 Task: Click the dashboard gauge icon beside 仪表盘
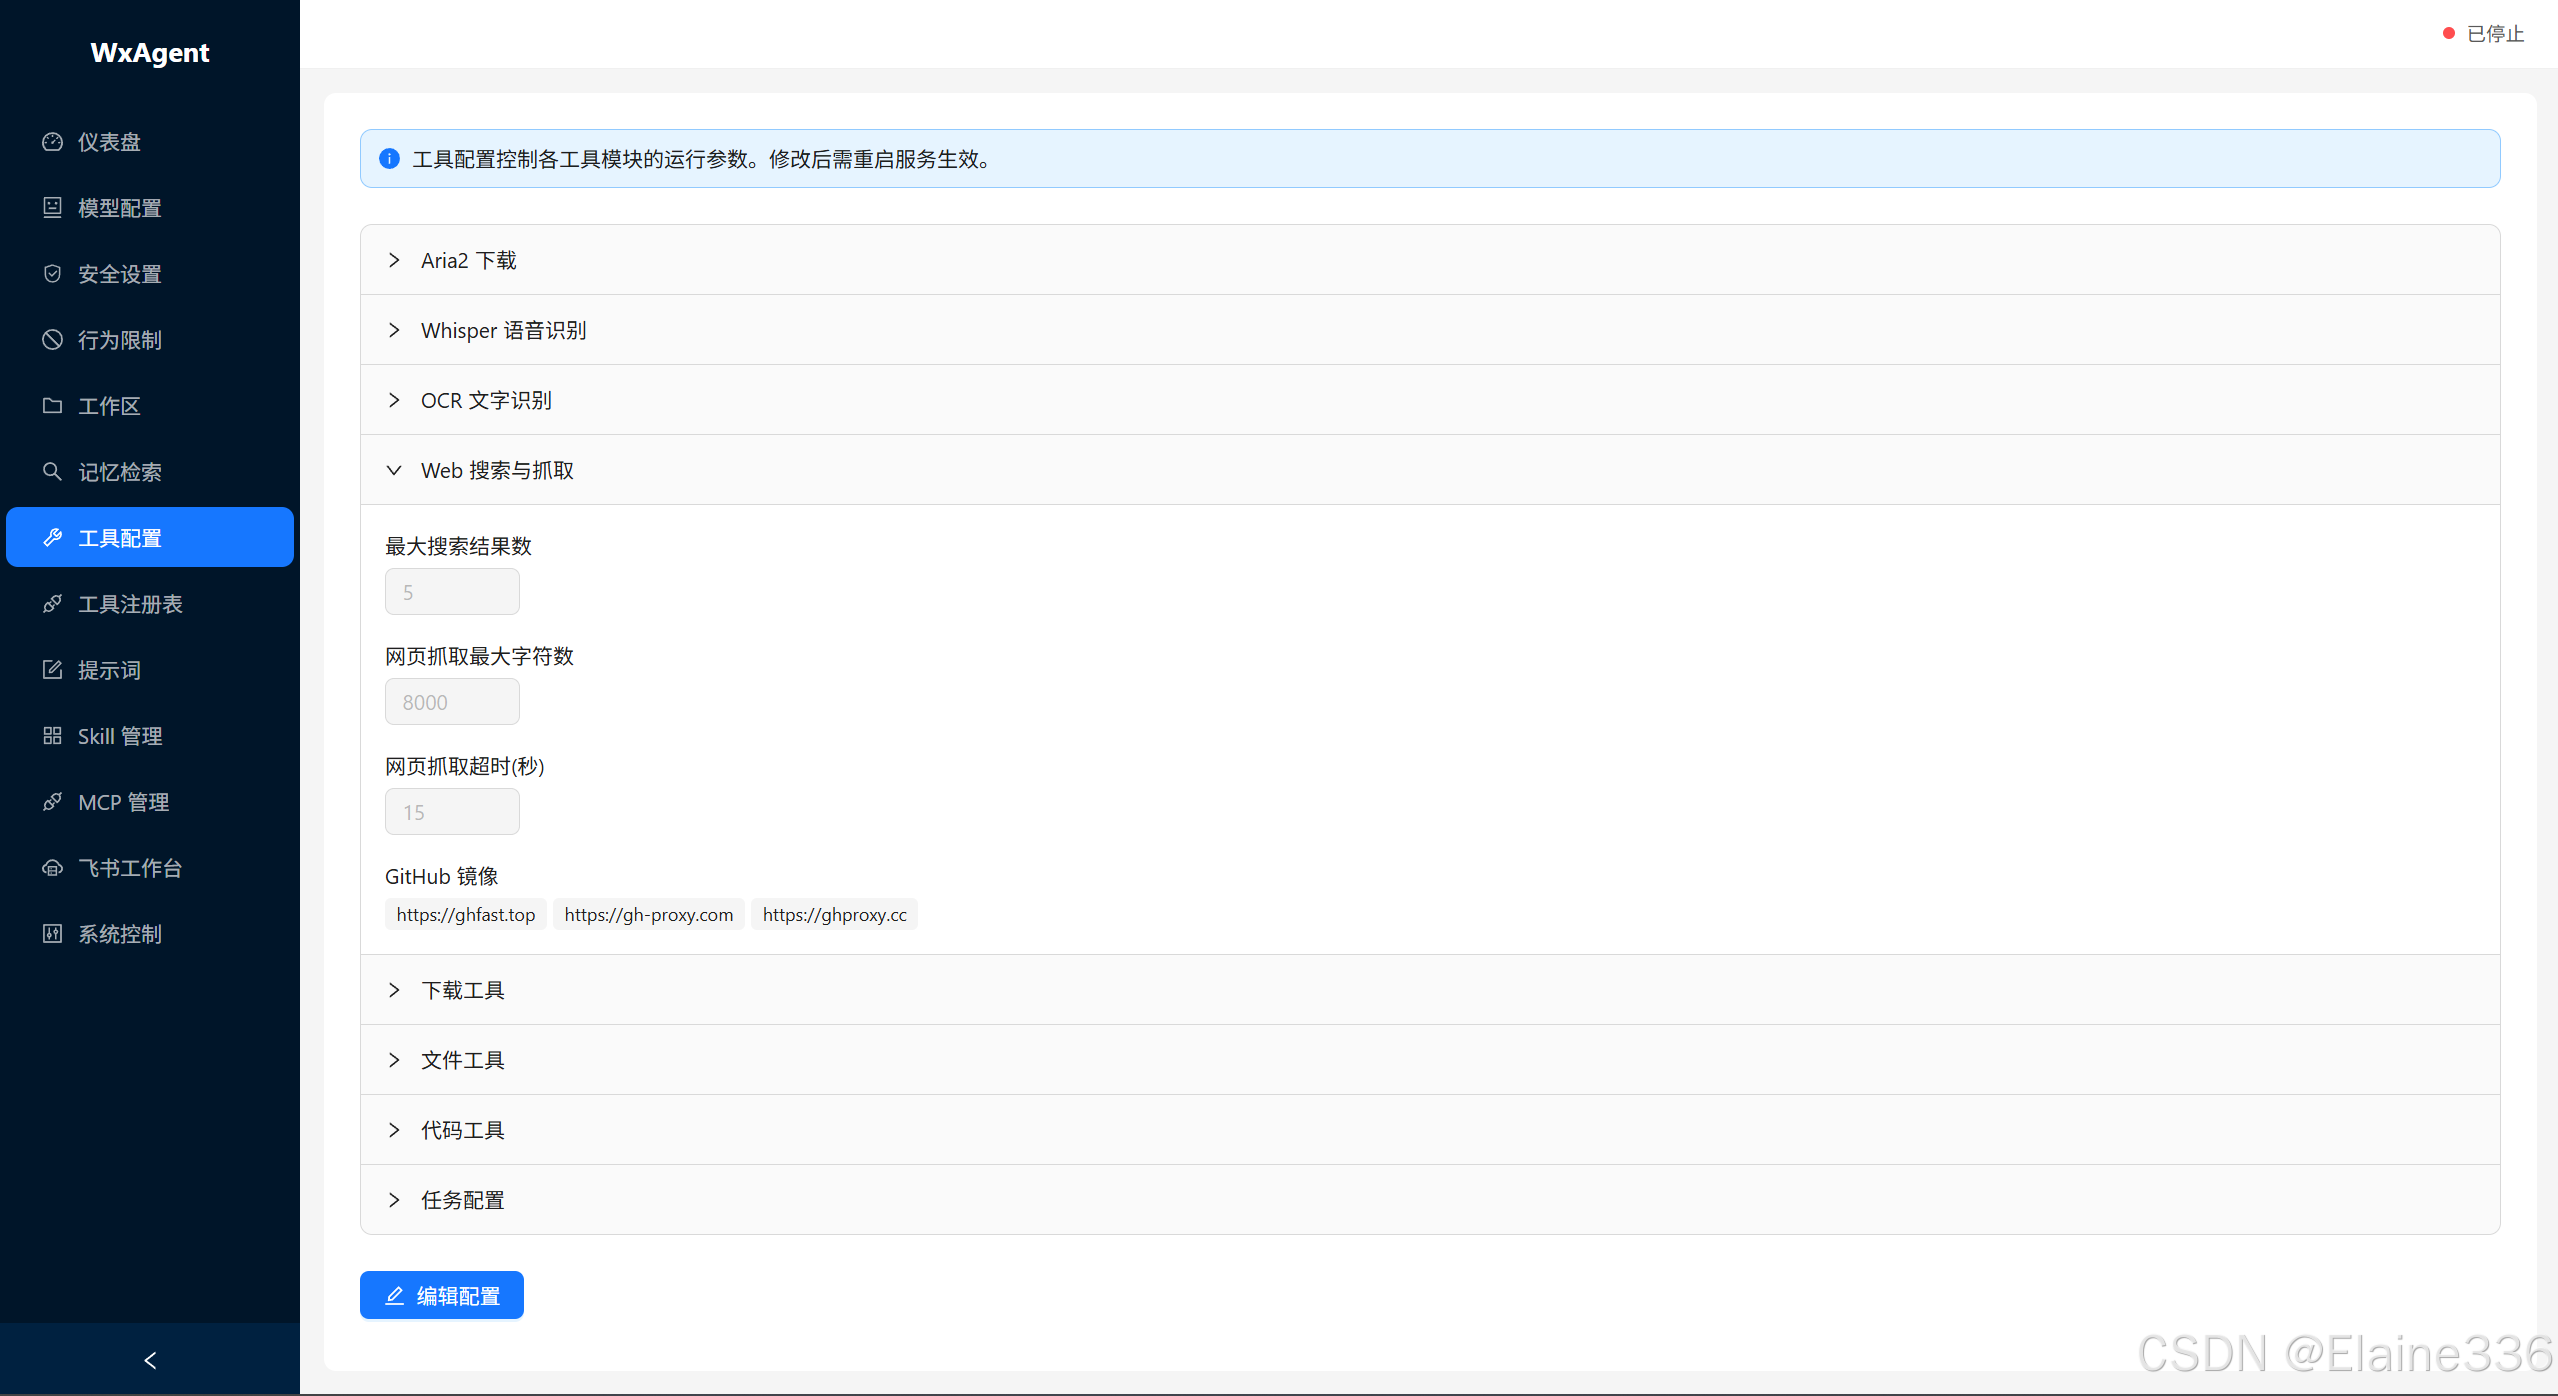point(53,142)
